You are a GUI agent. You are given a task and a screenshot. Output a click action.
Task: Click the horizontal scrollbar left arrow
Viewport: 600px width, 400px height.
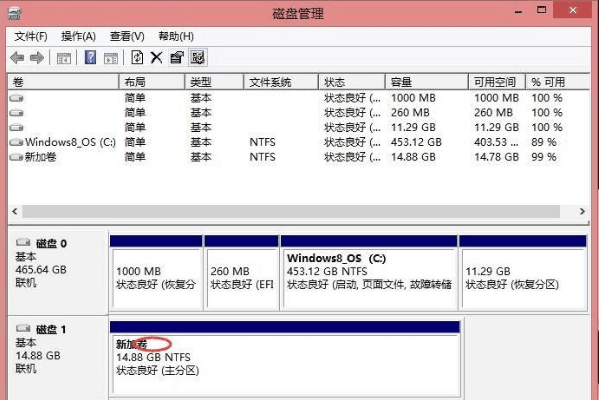(15, 211)
